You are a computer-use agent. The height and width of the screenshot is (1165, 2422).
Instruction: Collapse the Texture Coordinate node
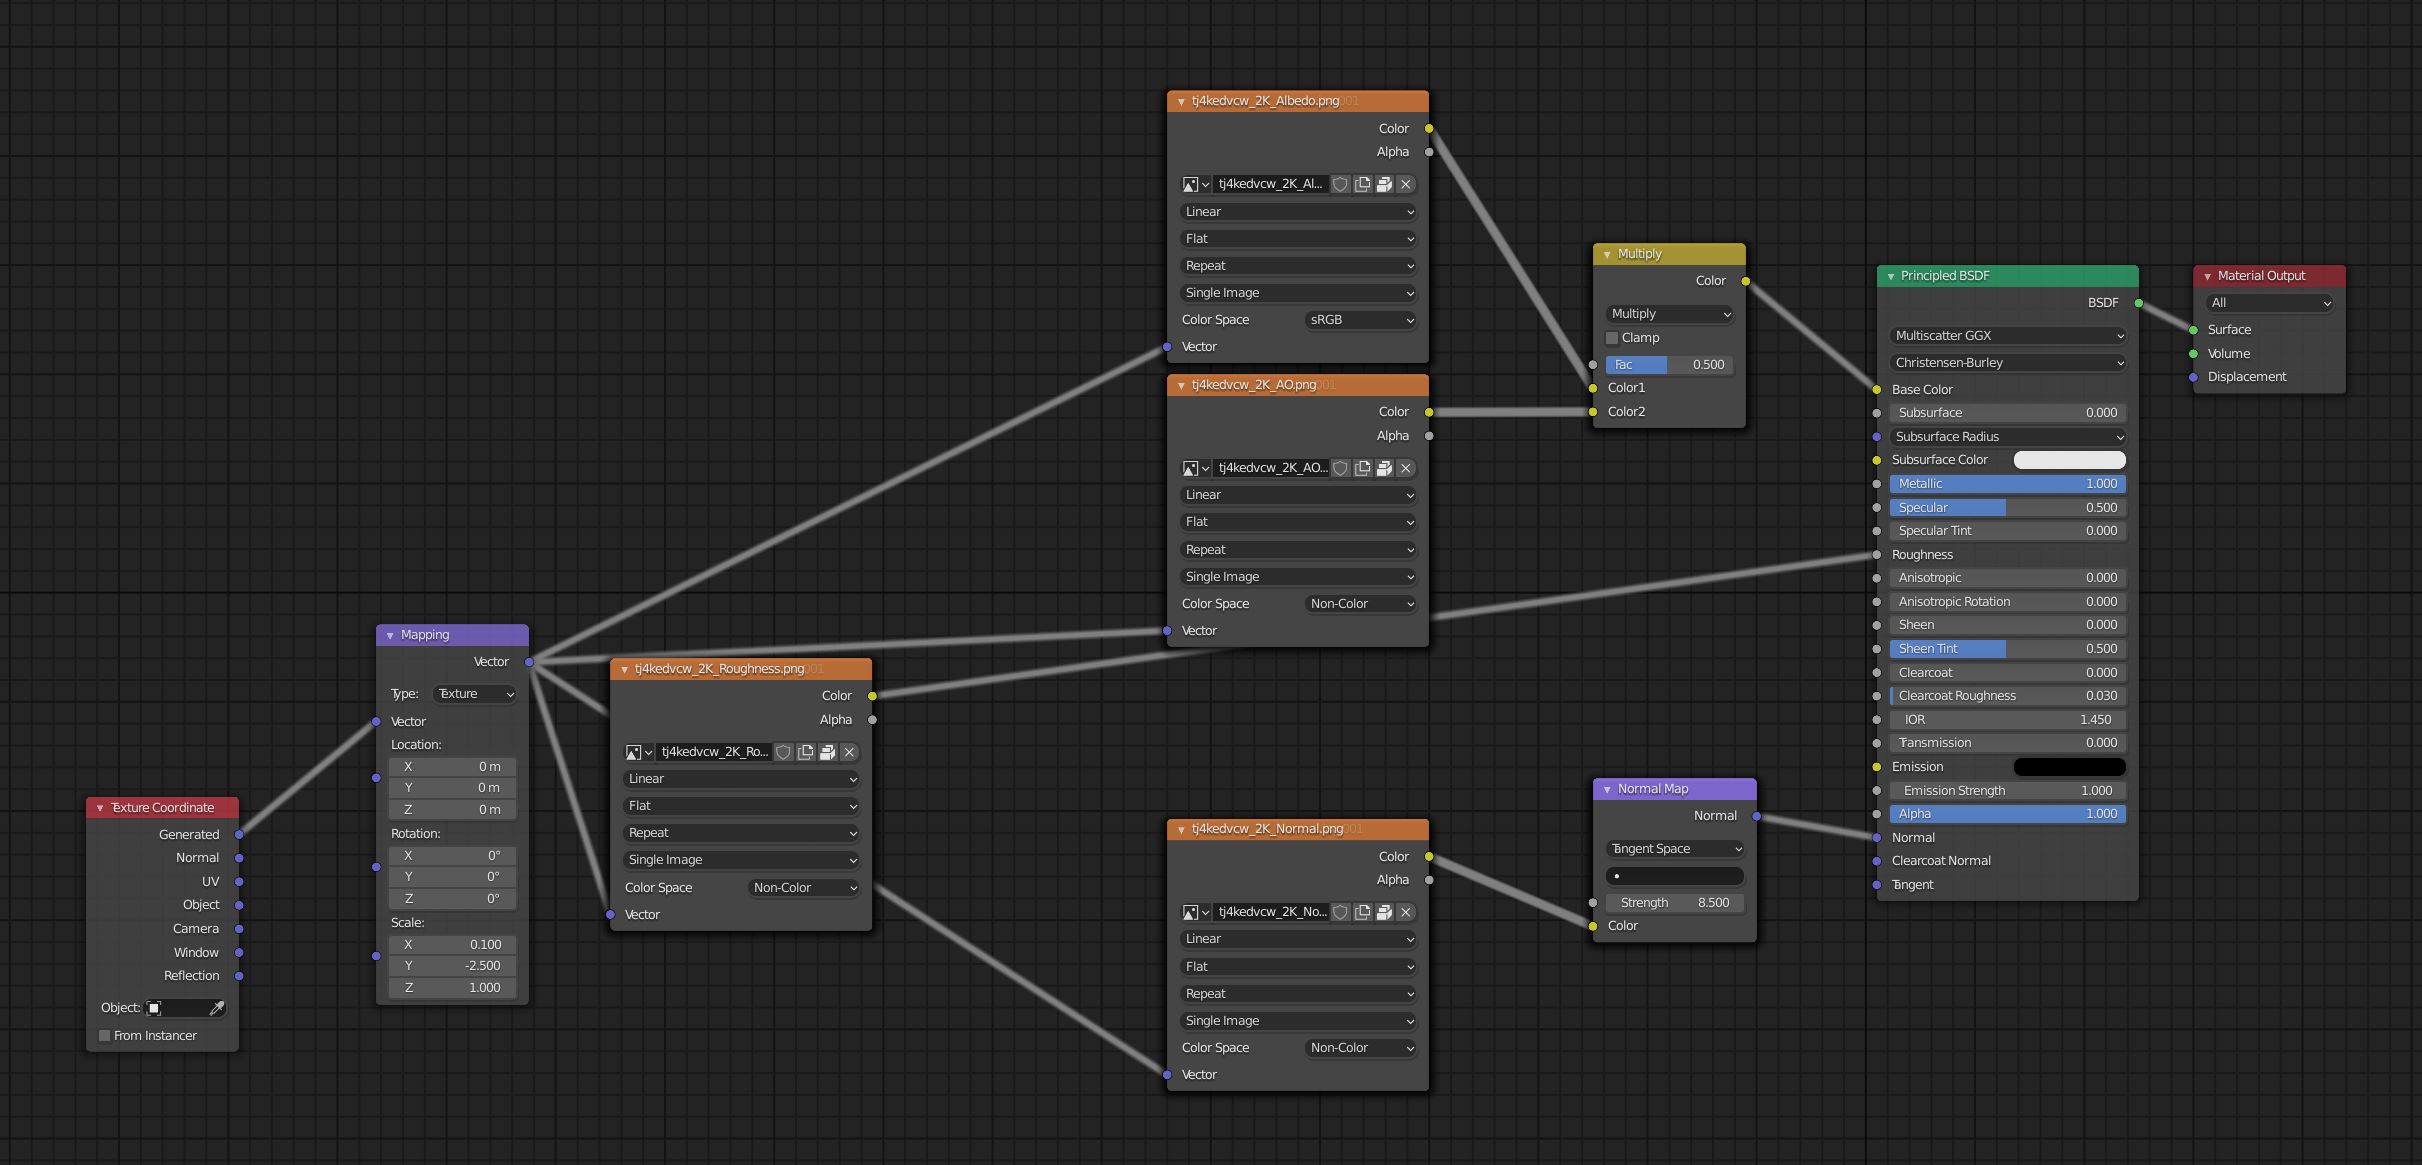pyautogui.click(x=100, y=808)
